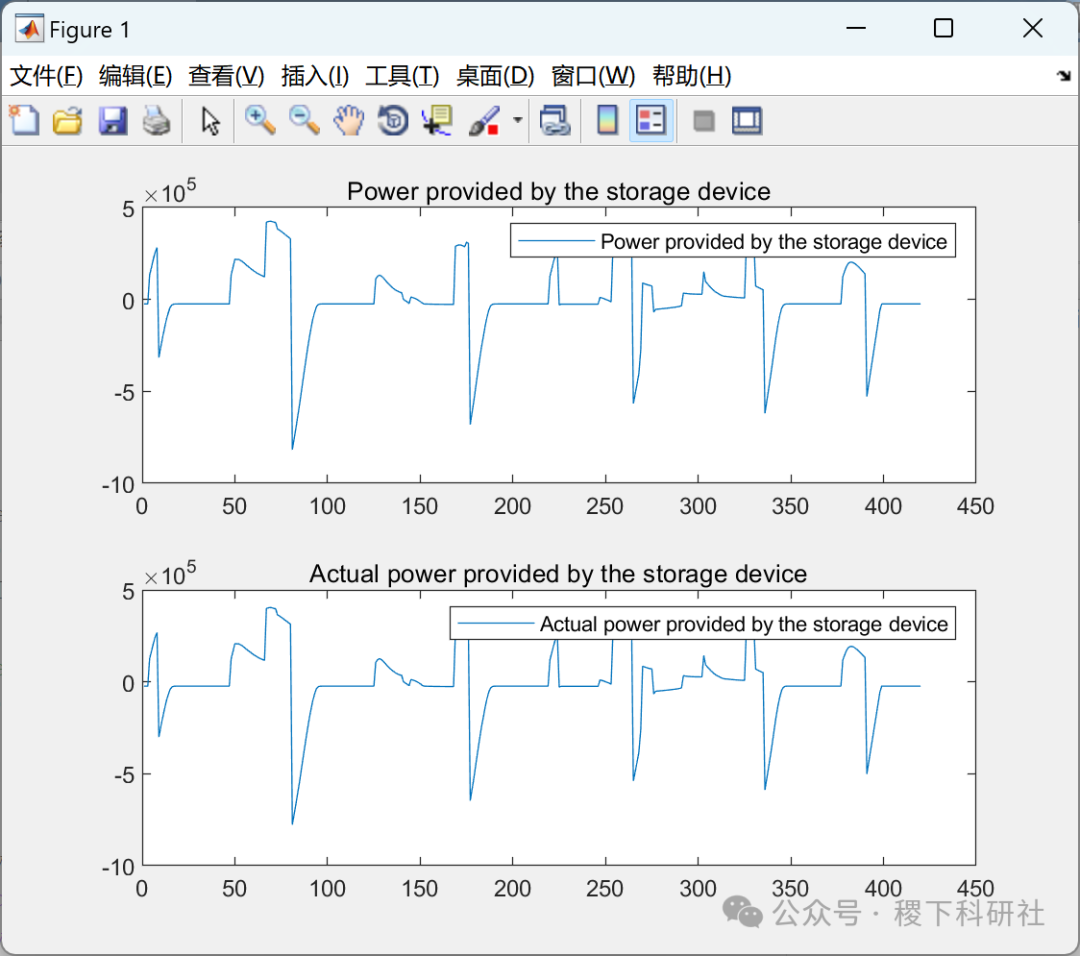1080x956 pixels.
Task: Click the dock figure arrow in the menu bar corner
Action: [1063, 76]
